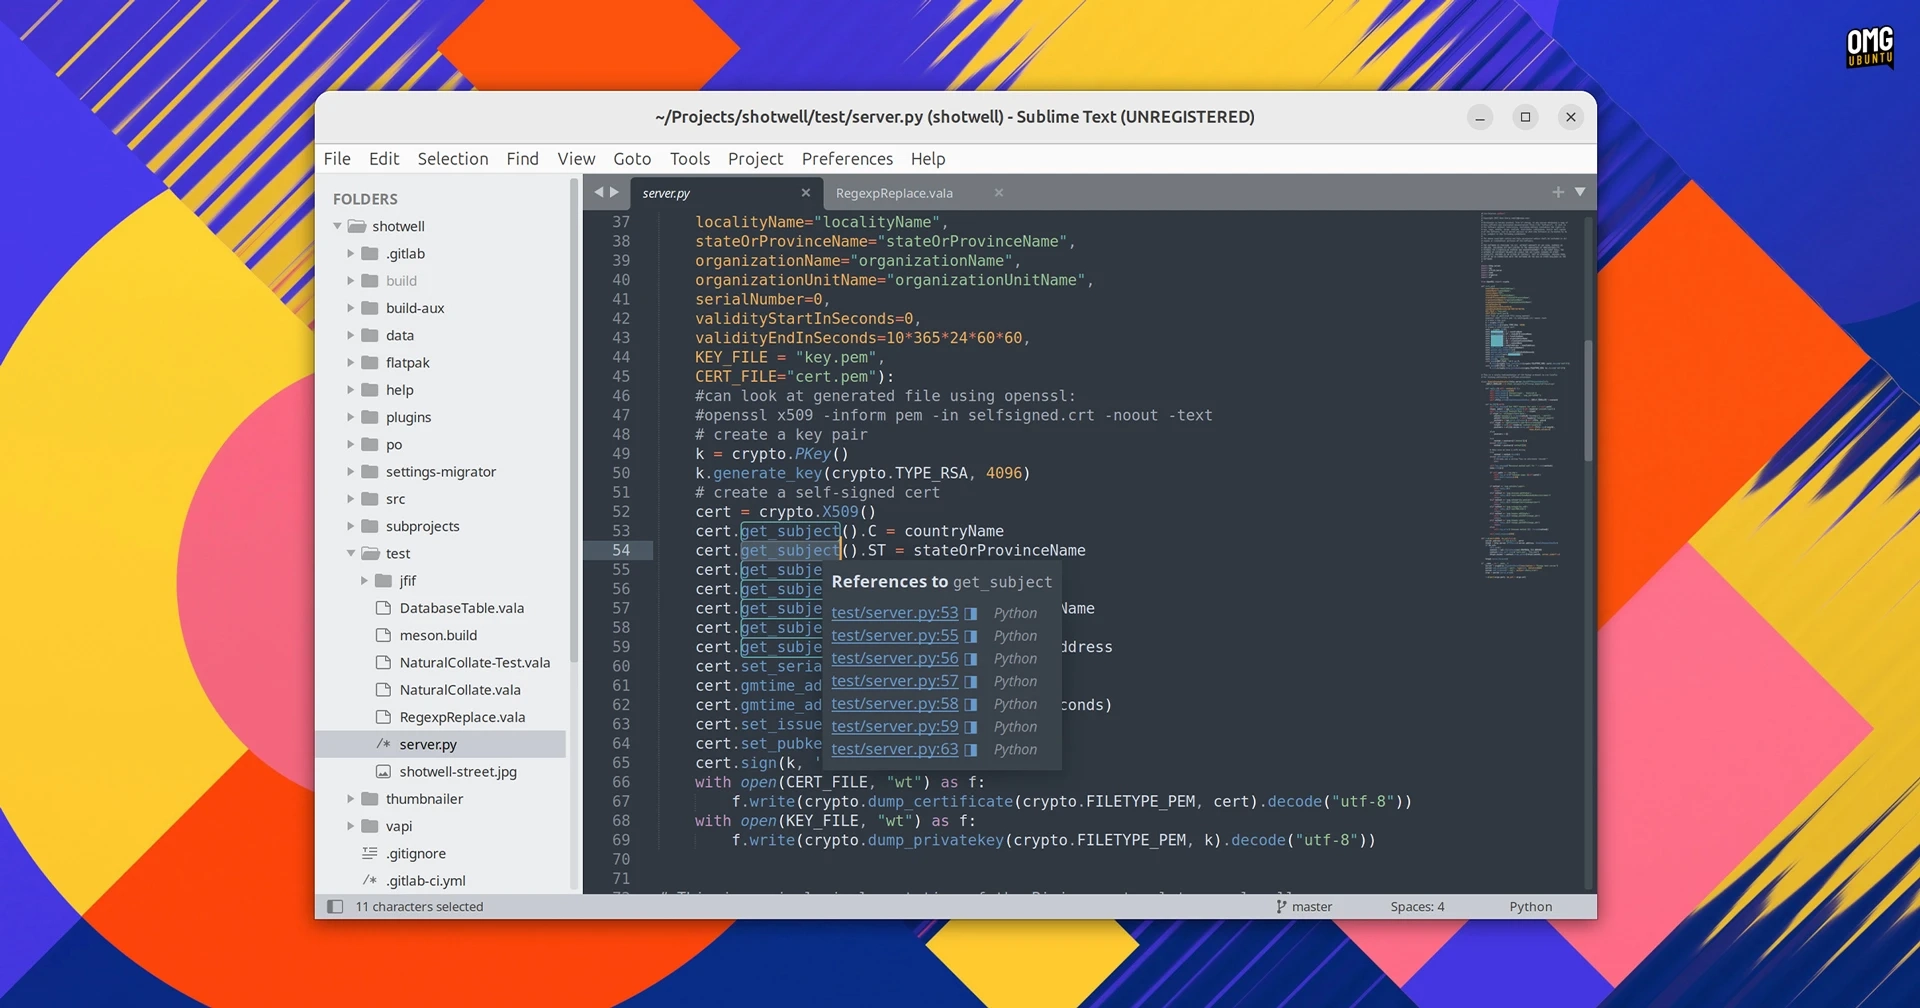1920x1008 pixels.
Task: Open .gitlab-ci.yml in the sidebar
Action: click(426, 881)
